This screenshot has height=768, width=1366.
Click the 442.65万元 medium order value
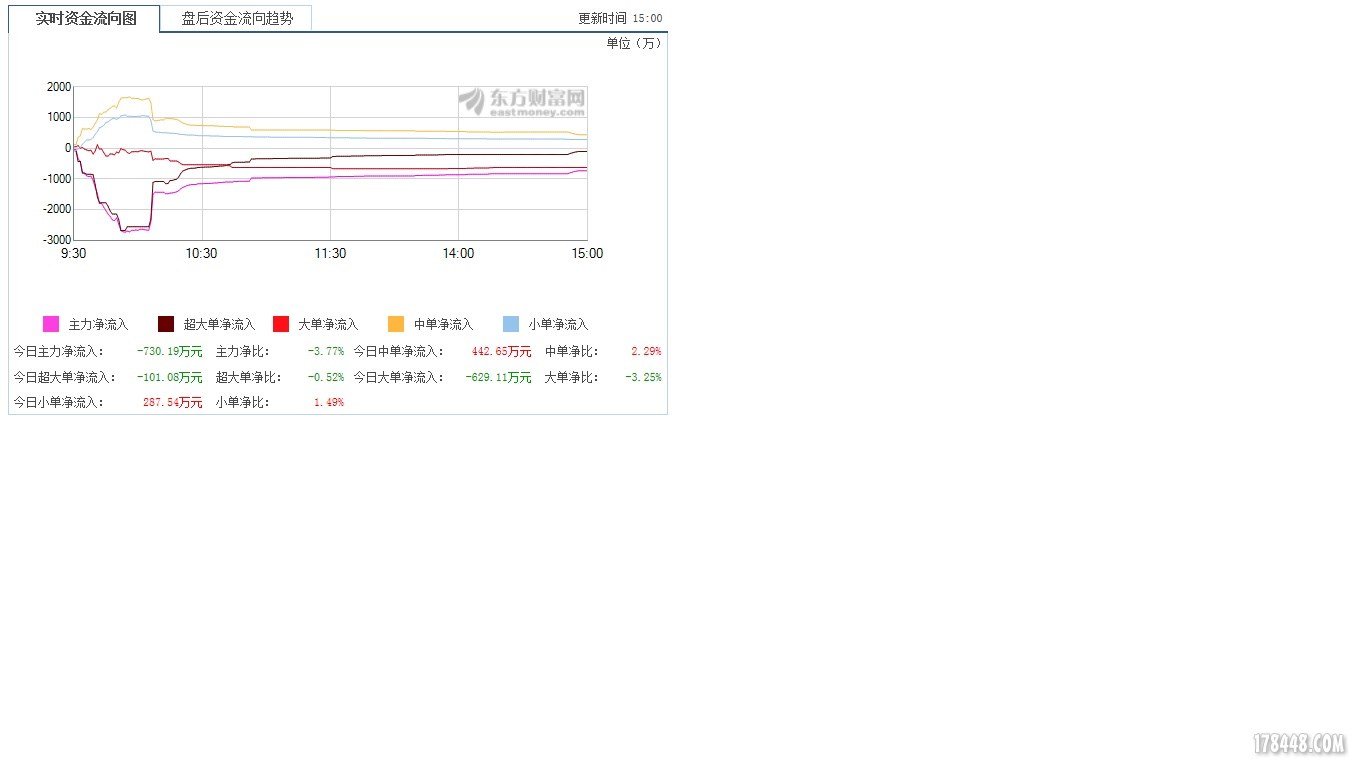501,352
